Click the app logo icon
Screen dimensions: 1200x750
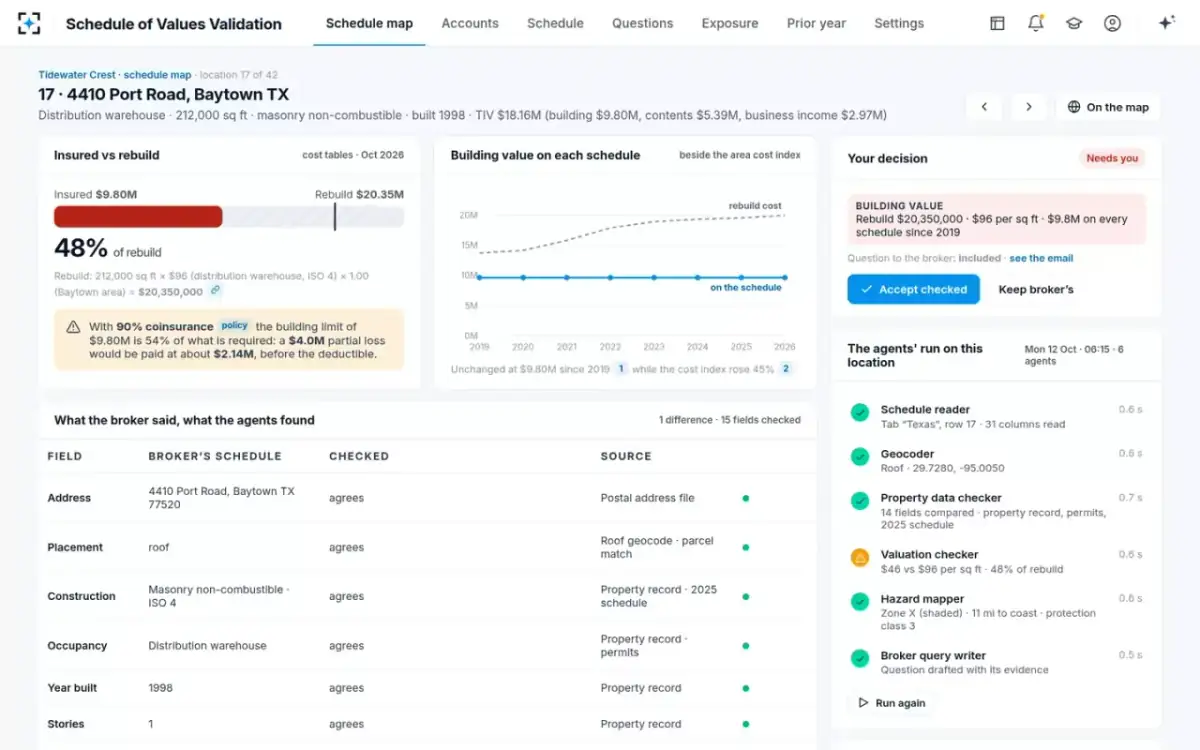[x=30, y=23]
